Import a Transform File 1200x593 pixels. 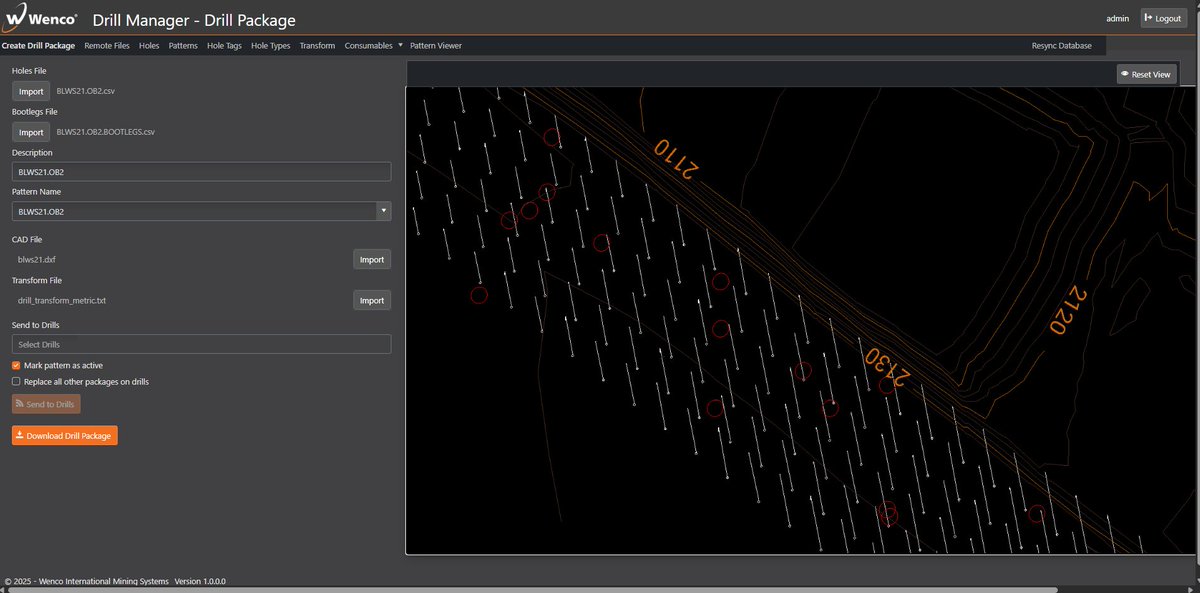[x=372, y=300]
